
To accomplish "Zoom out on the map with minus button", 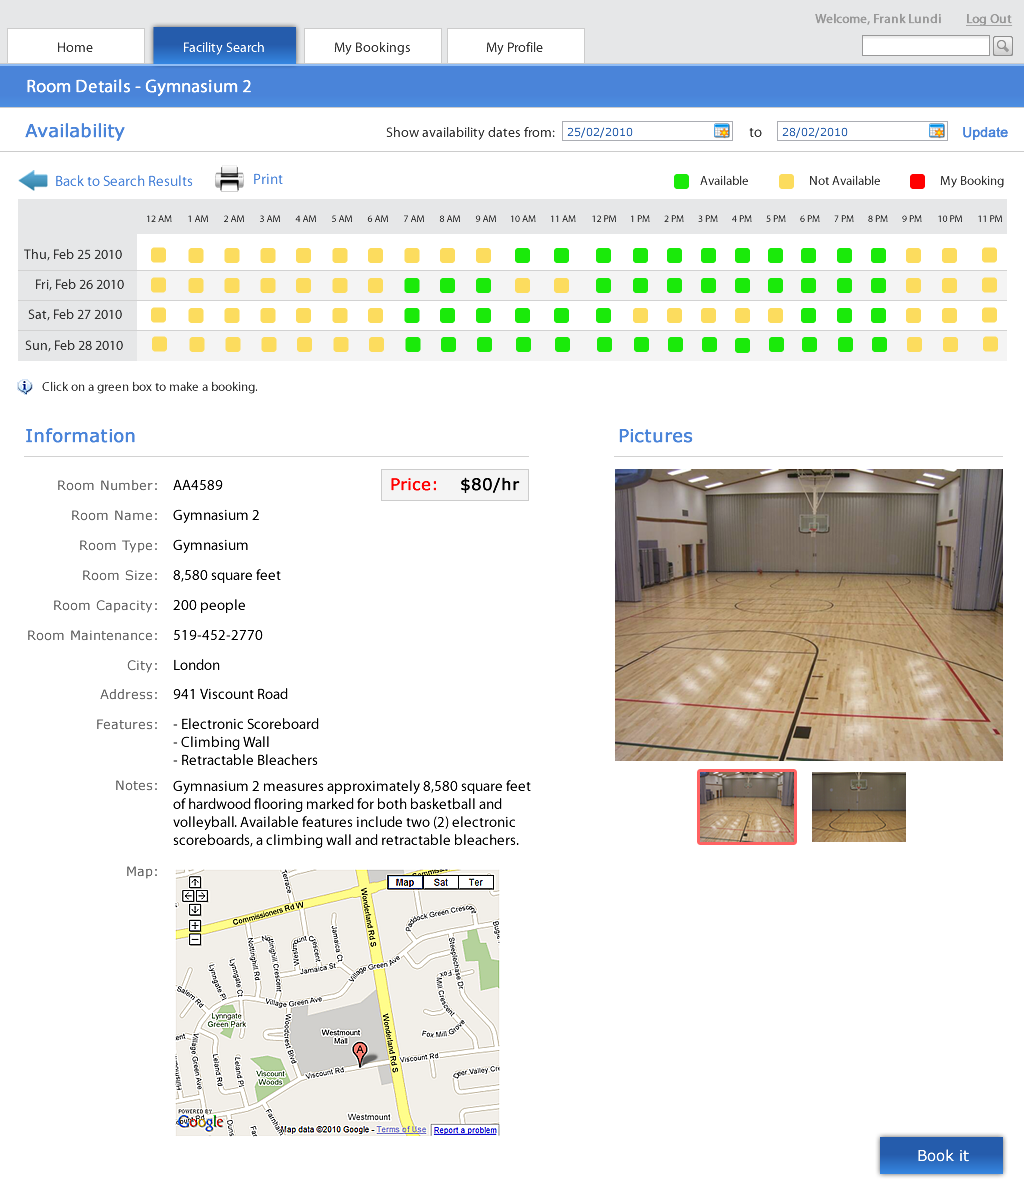I will [x=195, y=939].
